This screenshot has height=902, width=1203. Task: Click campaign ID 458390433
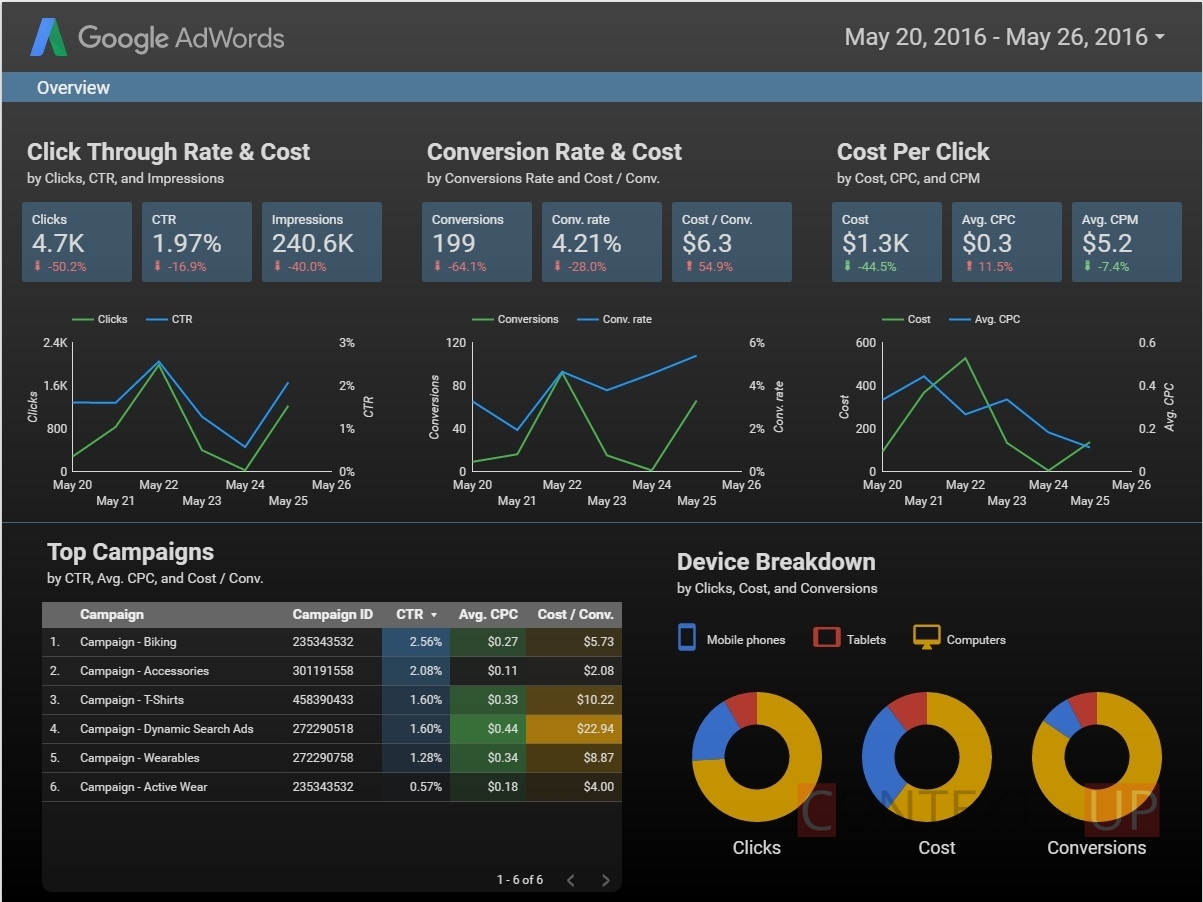(x=323, y=700)
